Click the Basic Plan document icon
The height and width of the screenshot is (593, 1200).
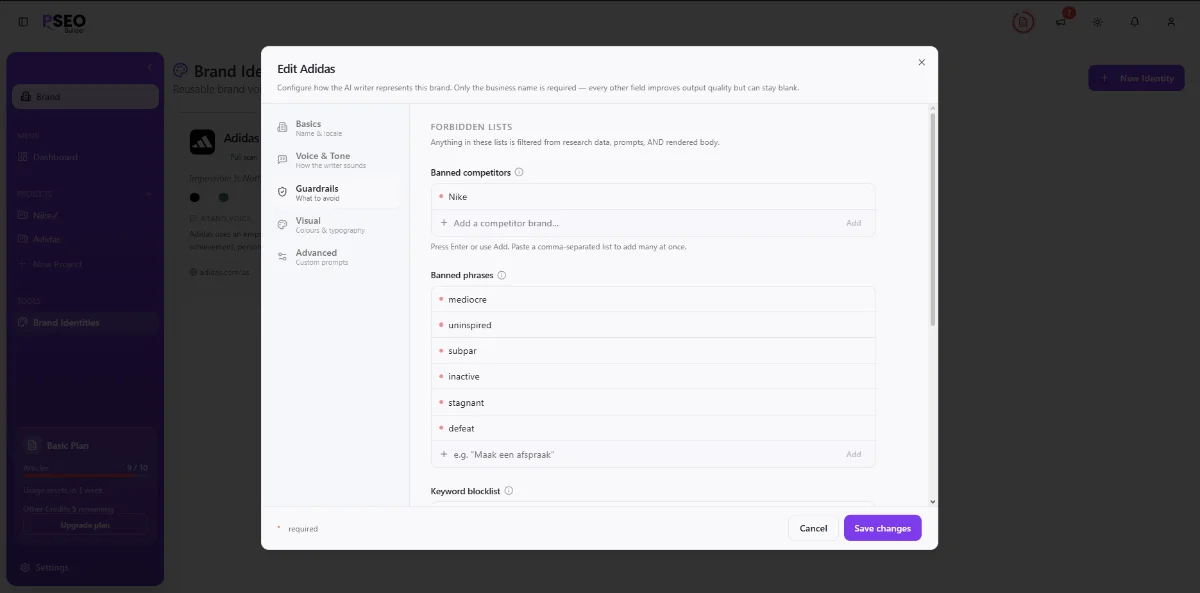(x=34, y=445)
